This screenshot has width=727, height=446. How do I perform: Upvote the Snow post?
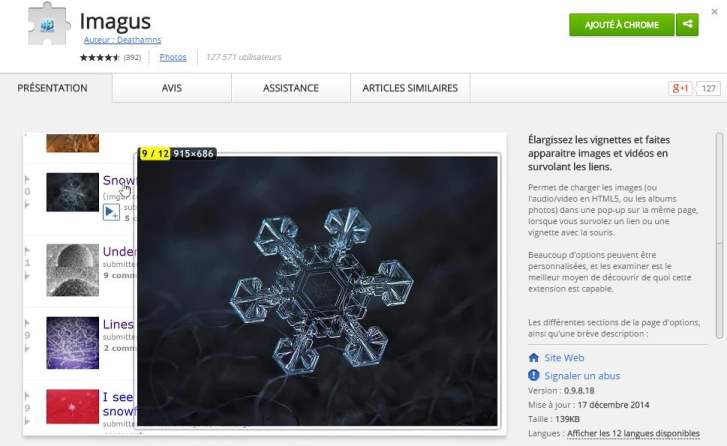coord(27,179)
